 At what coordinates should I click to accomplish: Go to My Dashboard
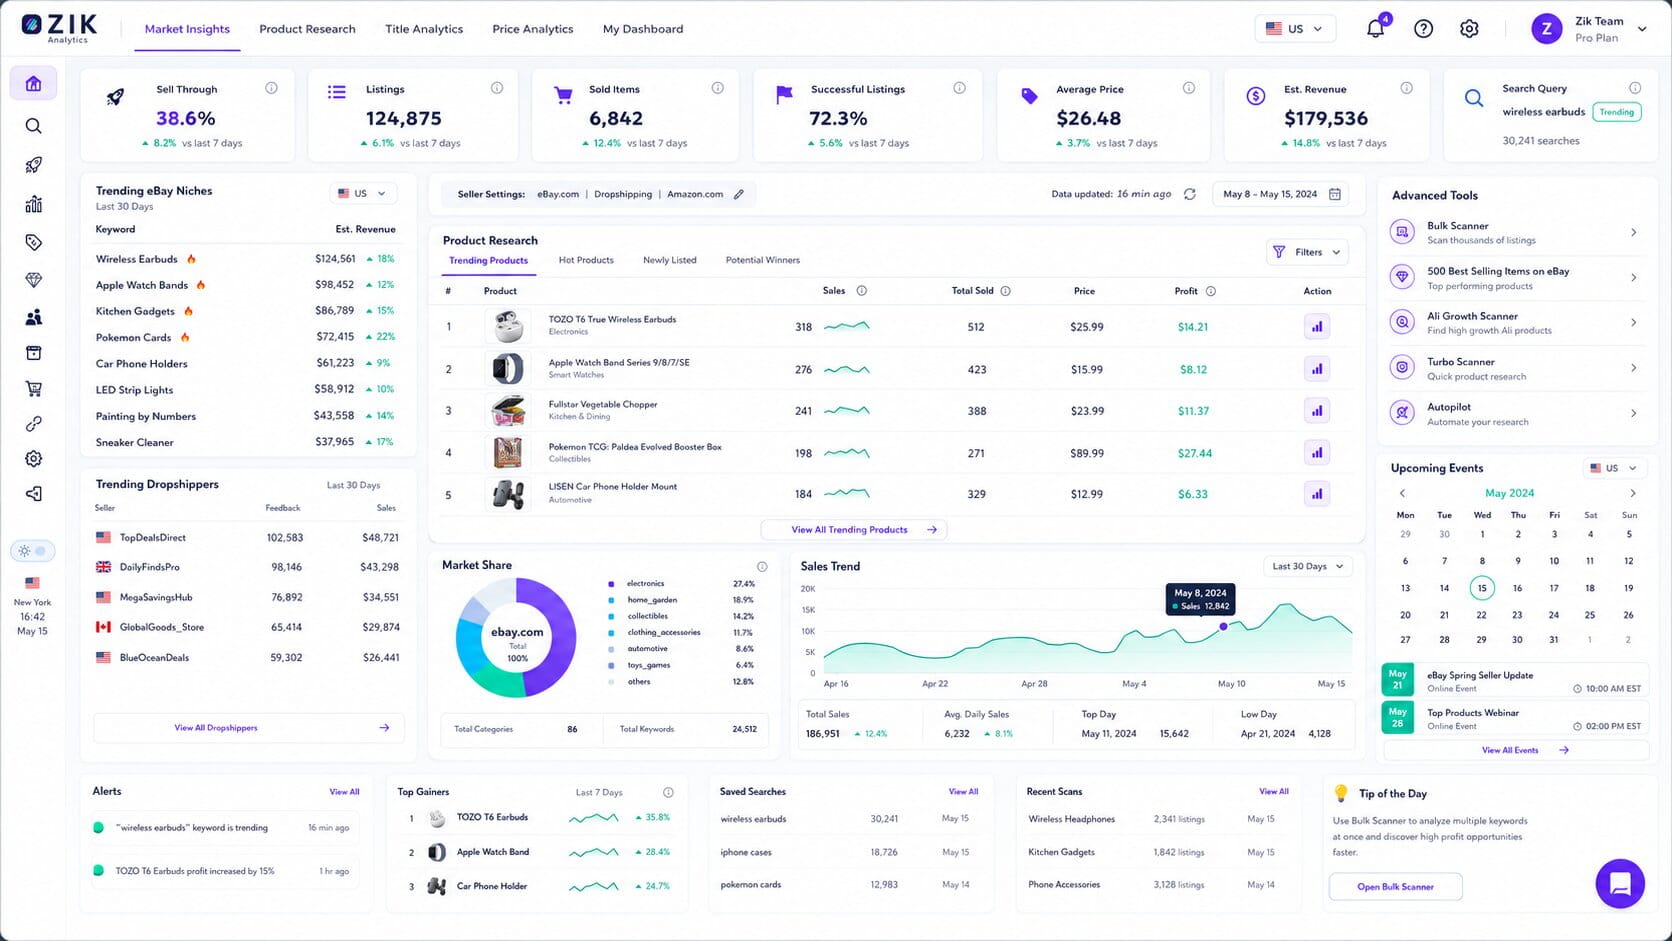[x=643, y=29]
